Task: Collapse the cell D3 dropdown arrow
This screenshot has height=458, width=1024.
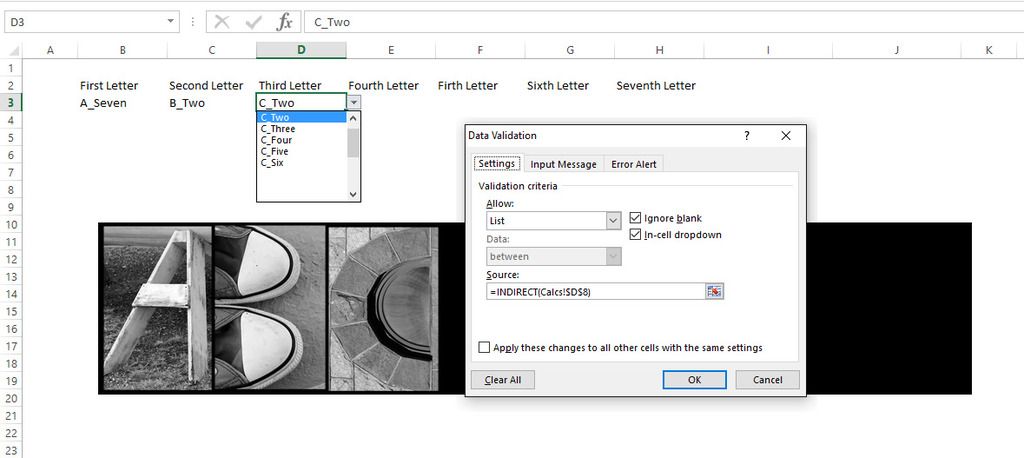Action: coord(354,102)
